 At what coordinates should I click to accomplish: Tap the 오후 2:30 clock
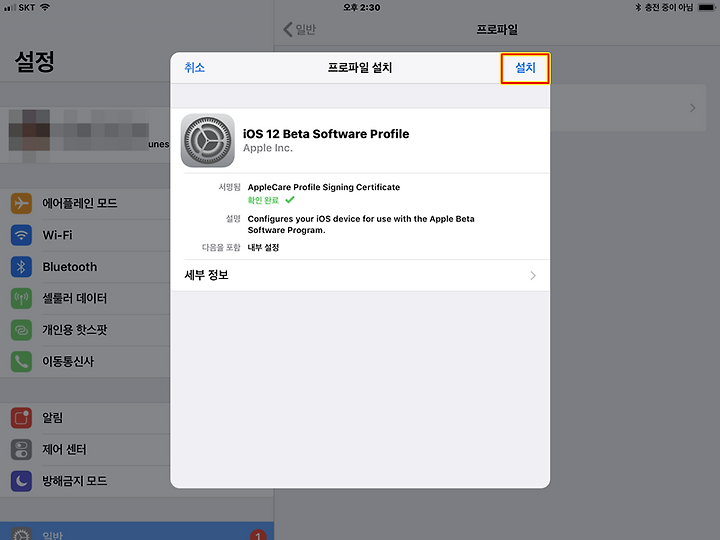tap(362, 7)
